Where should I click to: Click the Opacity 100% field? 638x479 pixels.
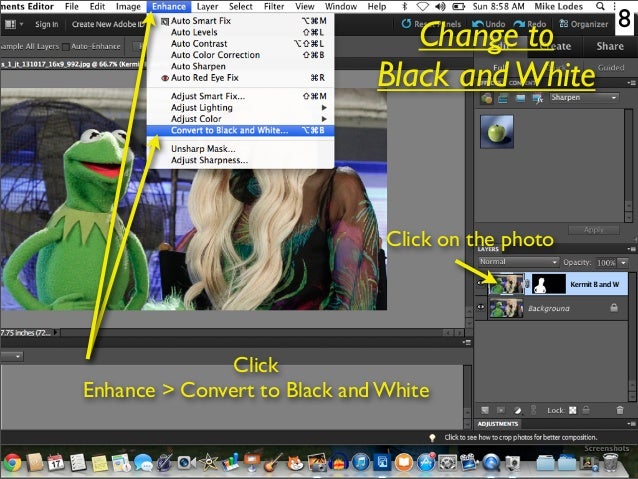pyautogui.click(x=606, y=262)
